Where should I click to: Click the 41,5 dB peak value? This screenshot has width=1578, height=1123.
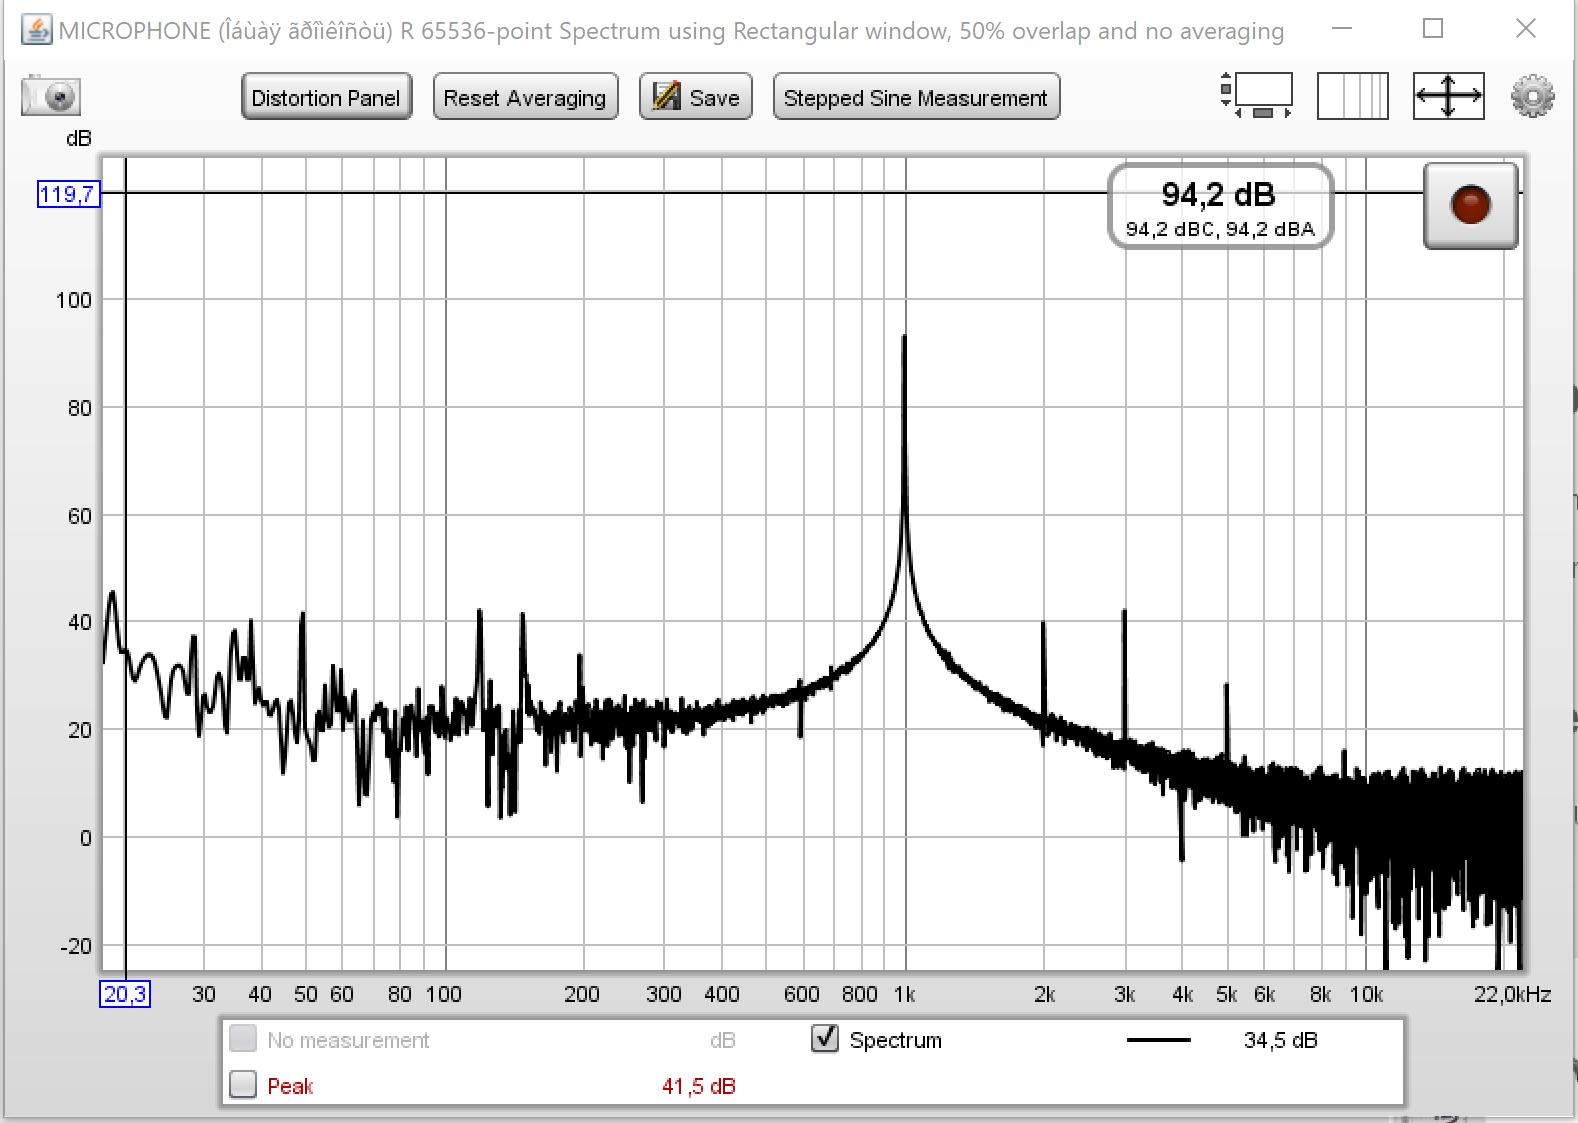698,1086
